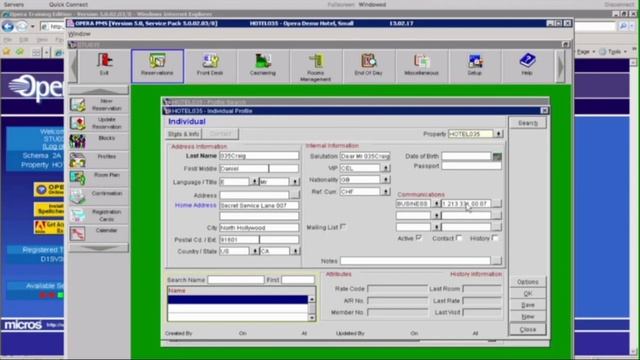Click the Postal Cd. input field

tap(239, 240)
